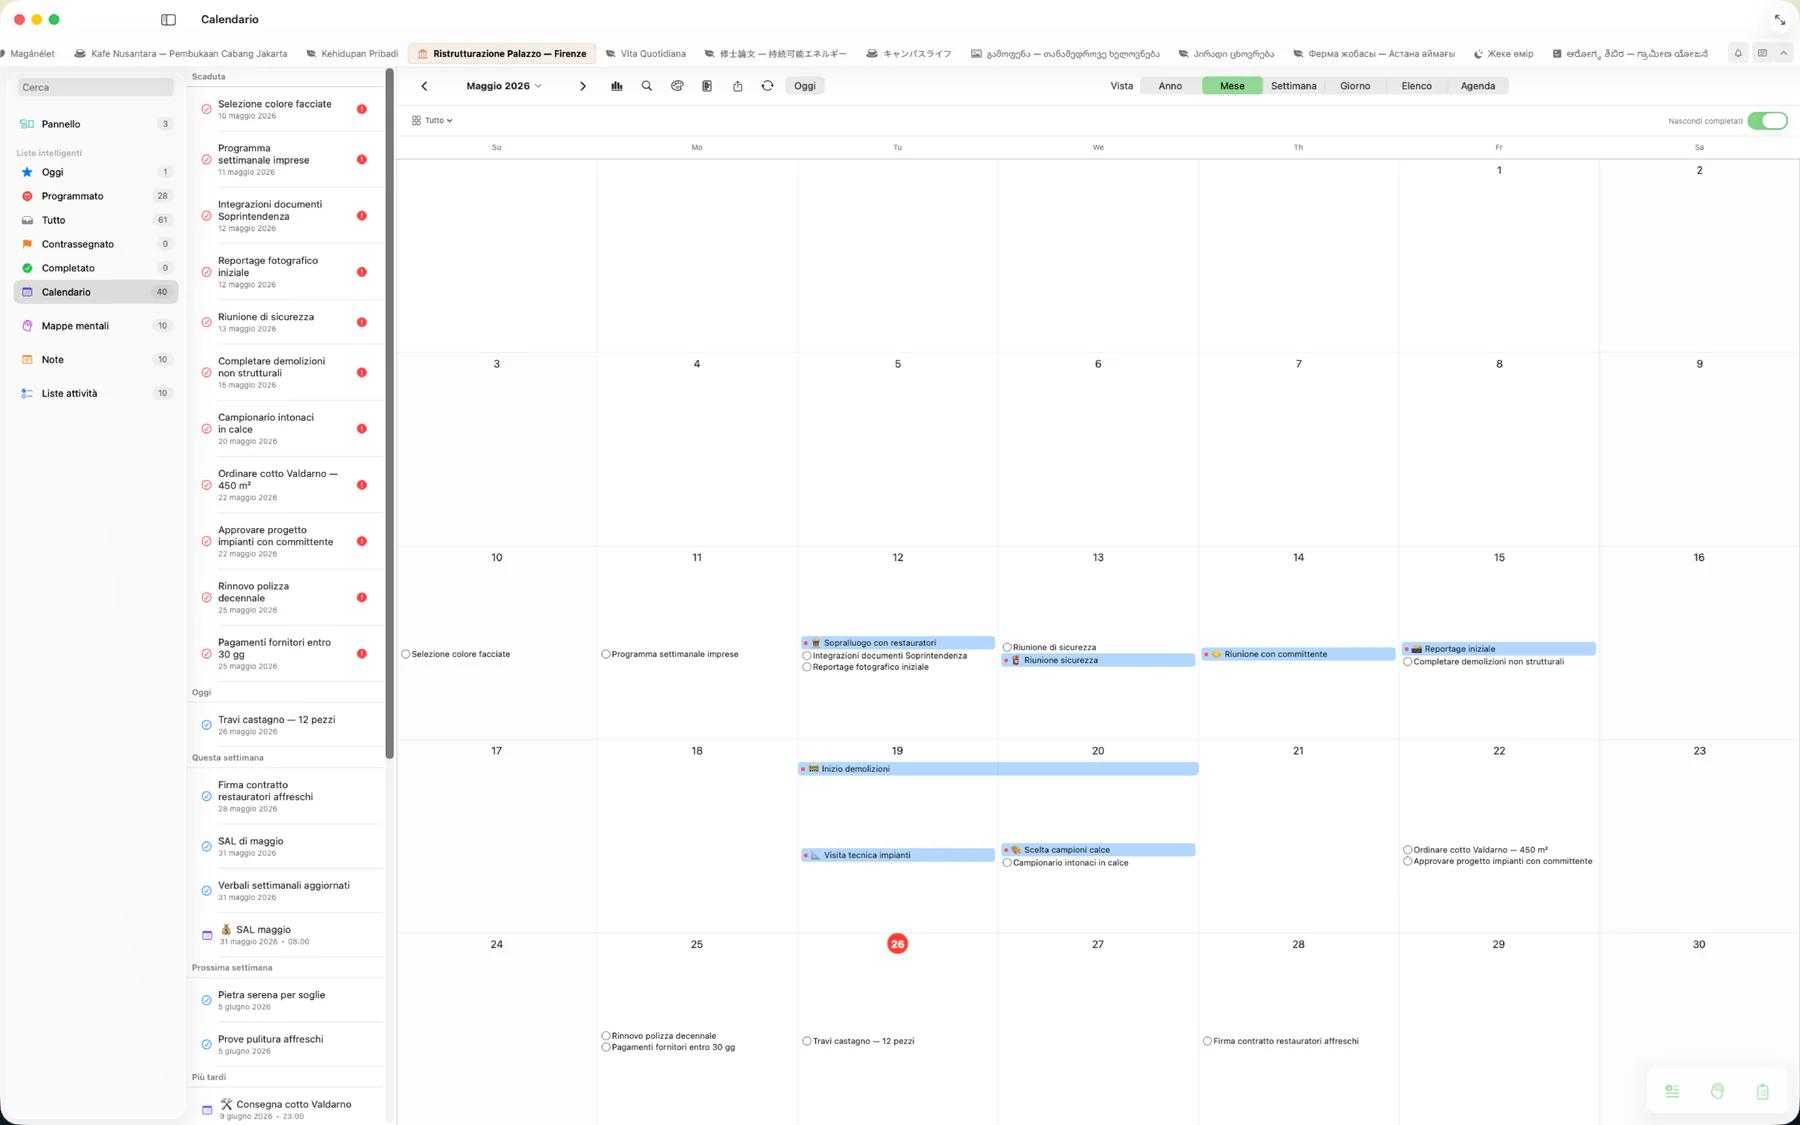Image resolution: width=1800 pixels, height=1125 pixels.
Task: Switch to Settimana view
Action: 1293,86
